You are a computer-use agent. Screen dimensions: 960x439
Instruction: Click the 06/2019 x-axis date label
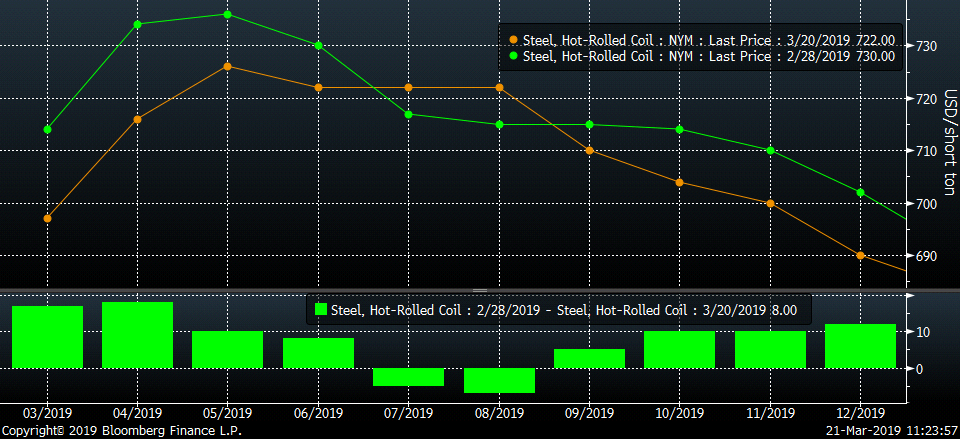tap(317, 413)
